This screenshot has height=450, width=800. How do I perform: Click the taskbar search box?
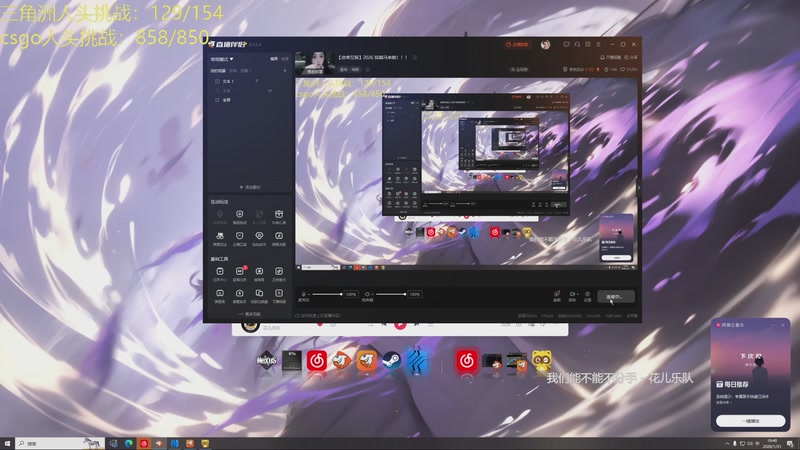point(60,443)
